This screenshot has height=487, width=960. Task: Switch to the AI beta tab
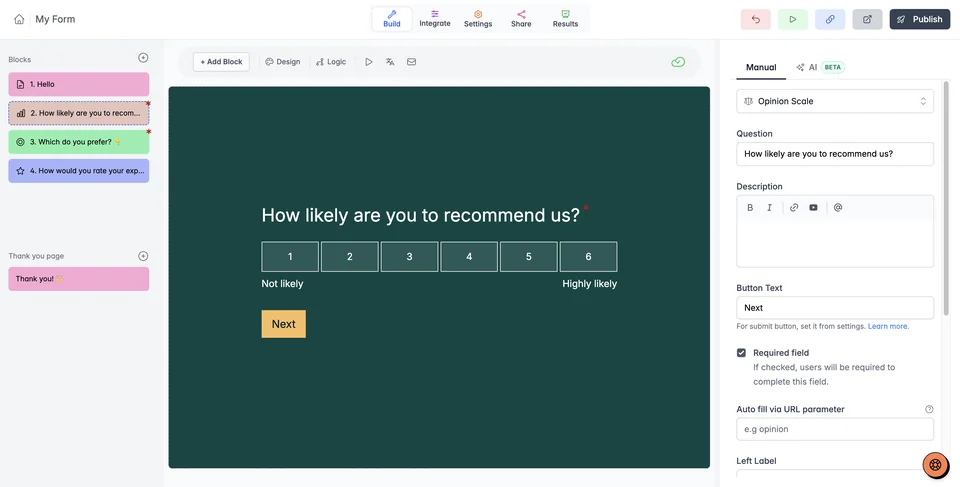820,67
